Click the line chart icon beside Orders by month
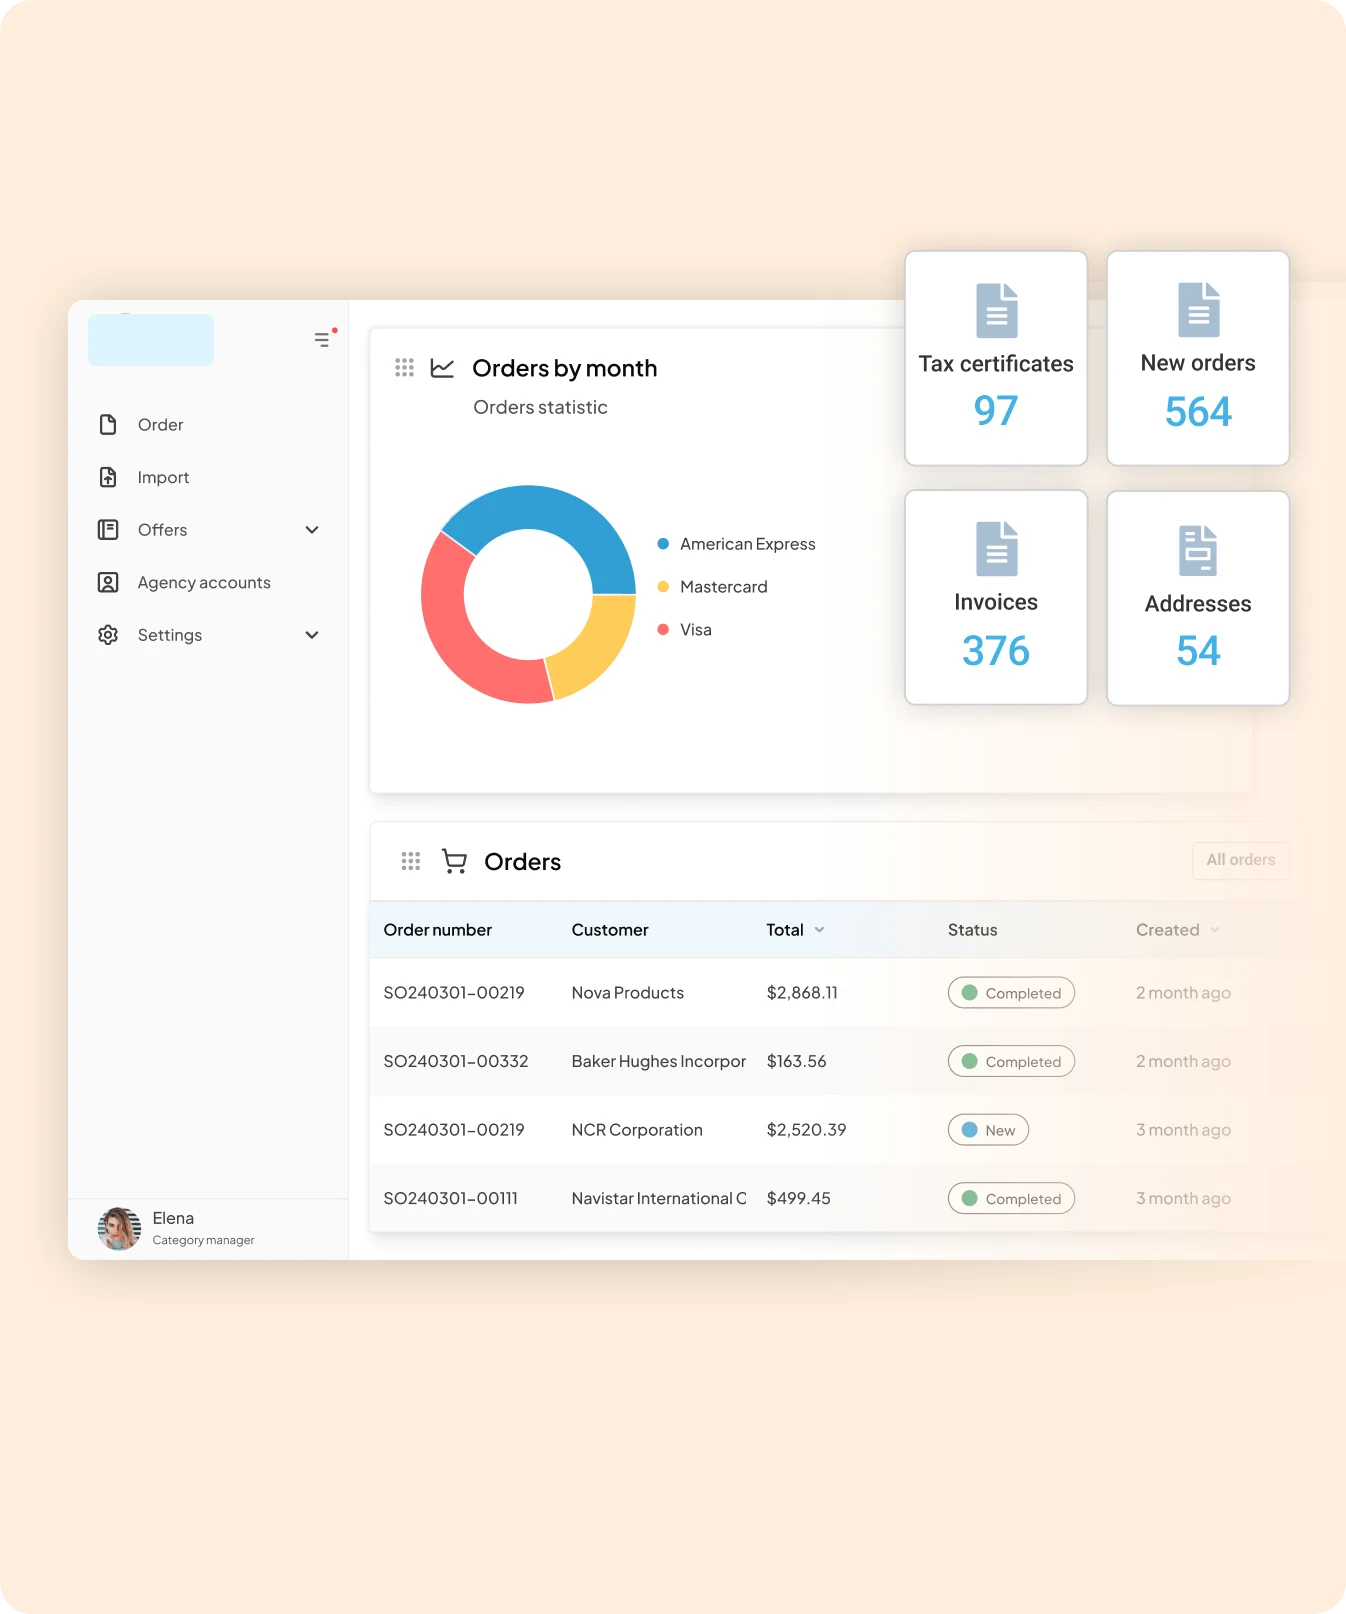 [442, 368]
